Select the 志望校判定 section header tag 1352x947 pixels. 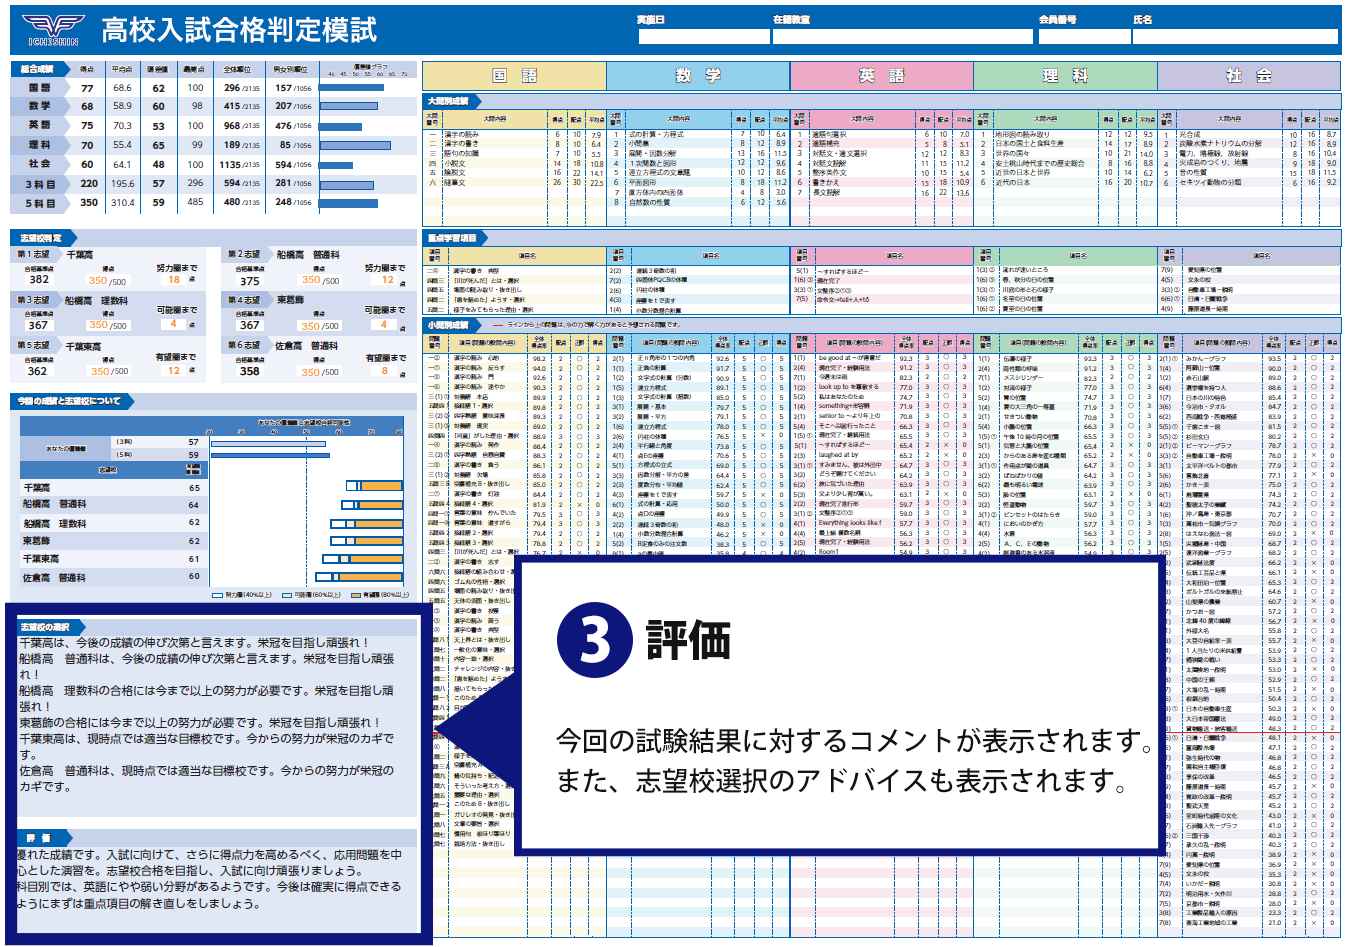coord(42,238)
